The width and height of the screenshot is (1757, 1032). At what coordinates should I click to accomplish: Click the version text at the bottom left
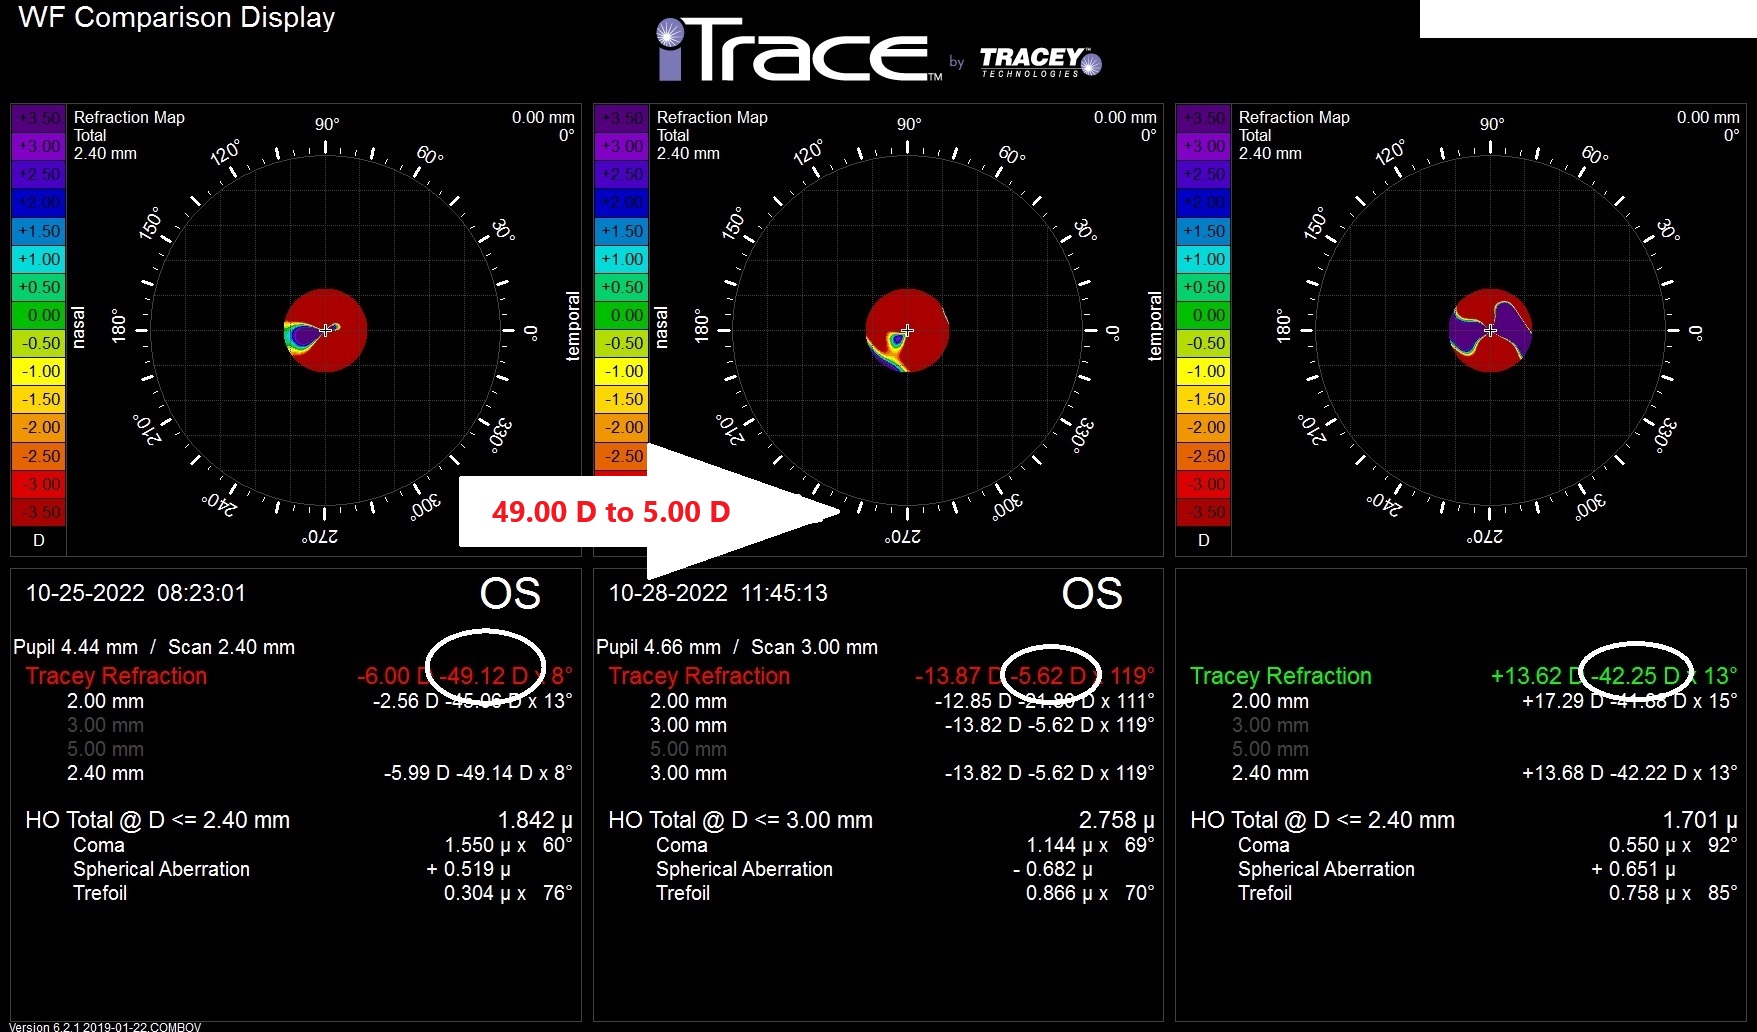pos(105,1026)
